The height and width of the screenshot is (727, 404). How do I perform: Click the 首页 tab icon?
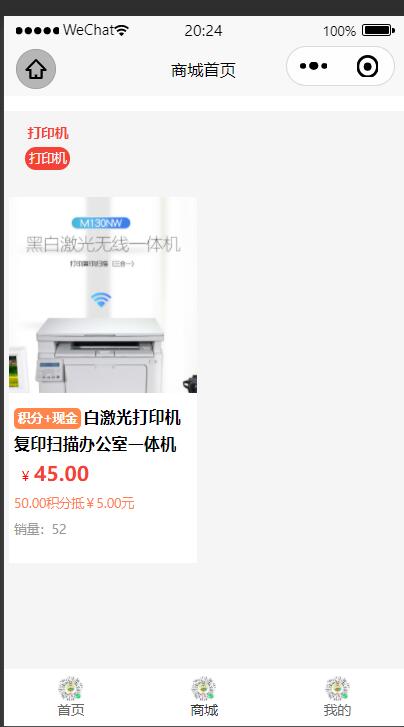point(71,688)
